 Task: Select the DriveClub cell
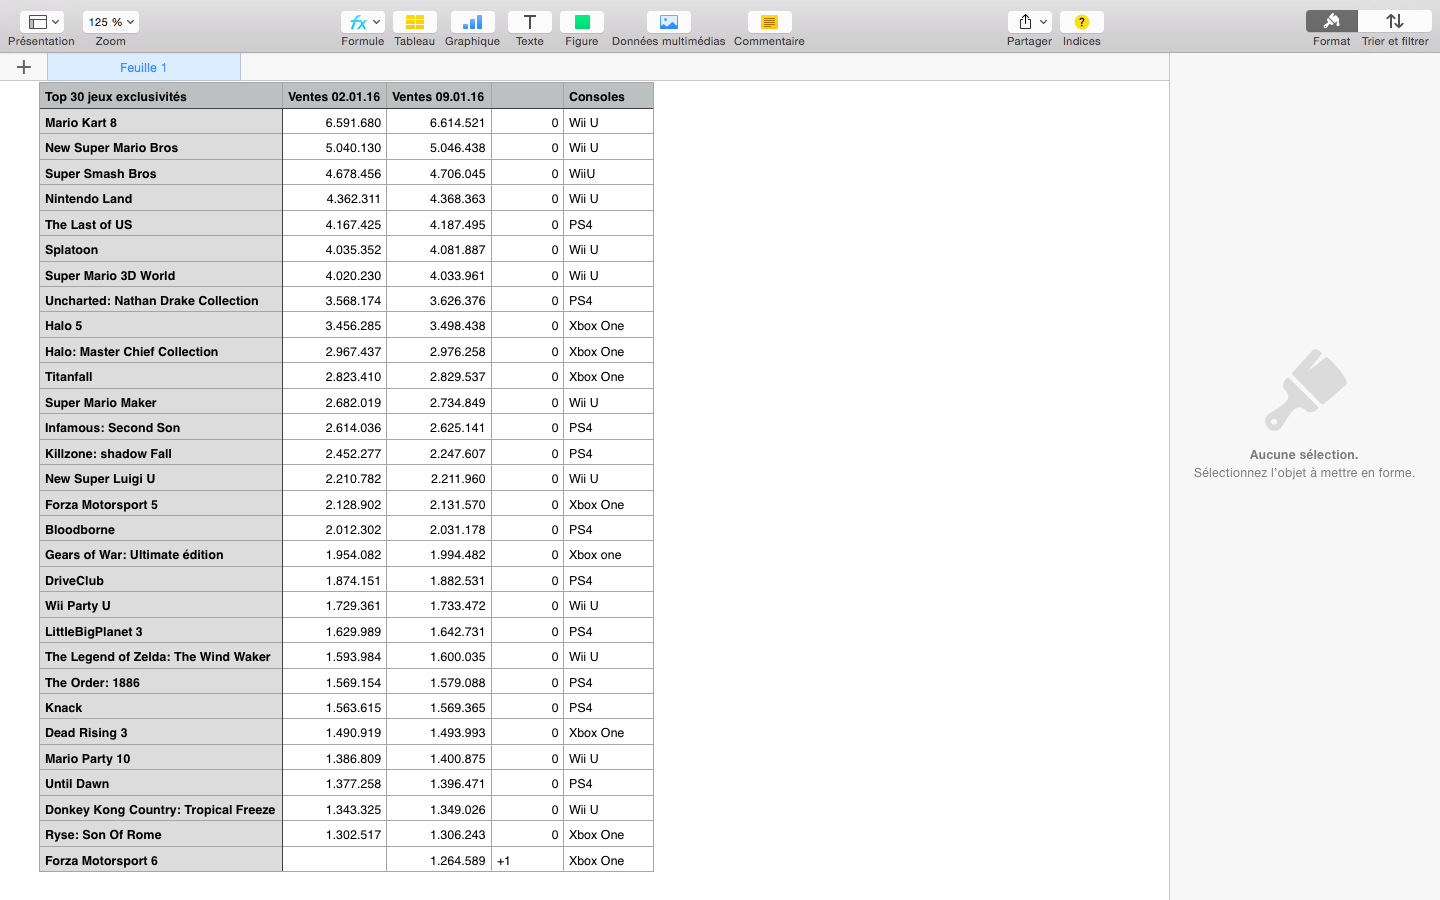(161, 580)
